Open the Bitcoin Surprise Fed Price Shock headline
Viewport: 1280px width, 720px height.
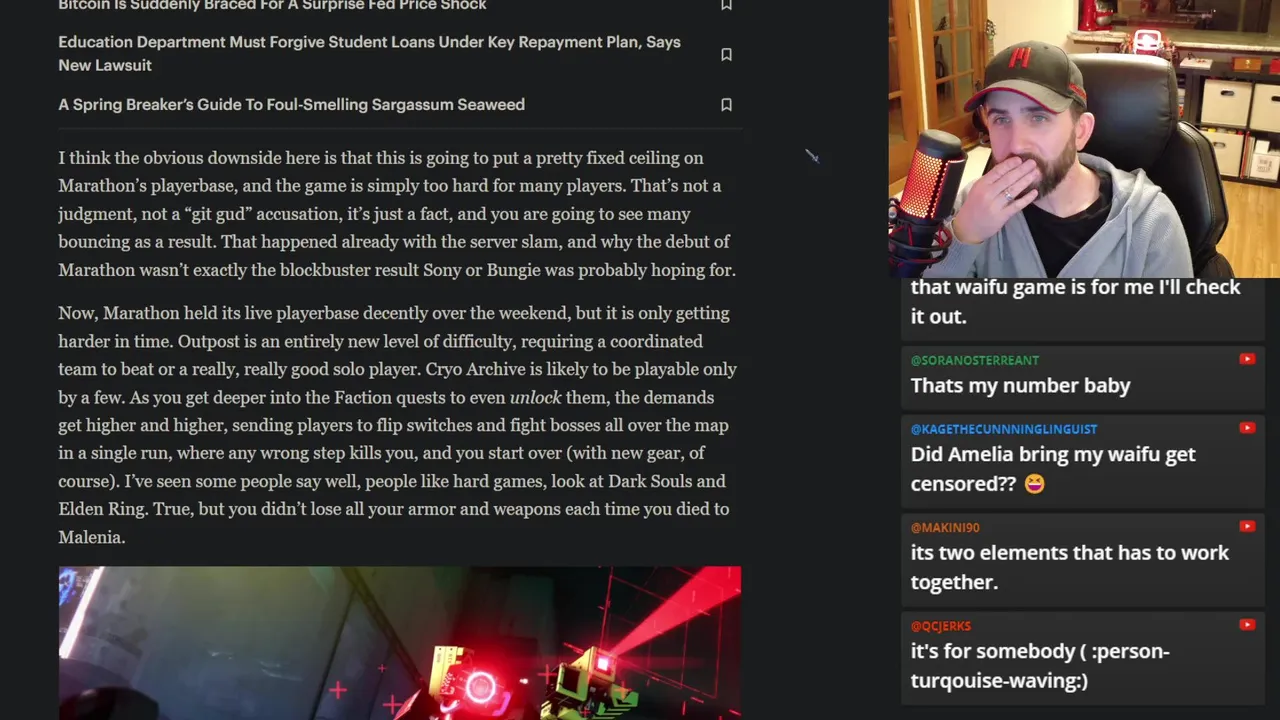click(272, 5)
